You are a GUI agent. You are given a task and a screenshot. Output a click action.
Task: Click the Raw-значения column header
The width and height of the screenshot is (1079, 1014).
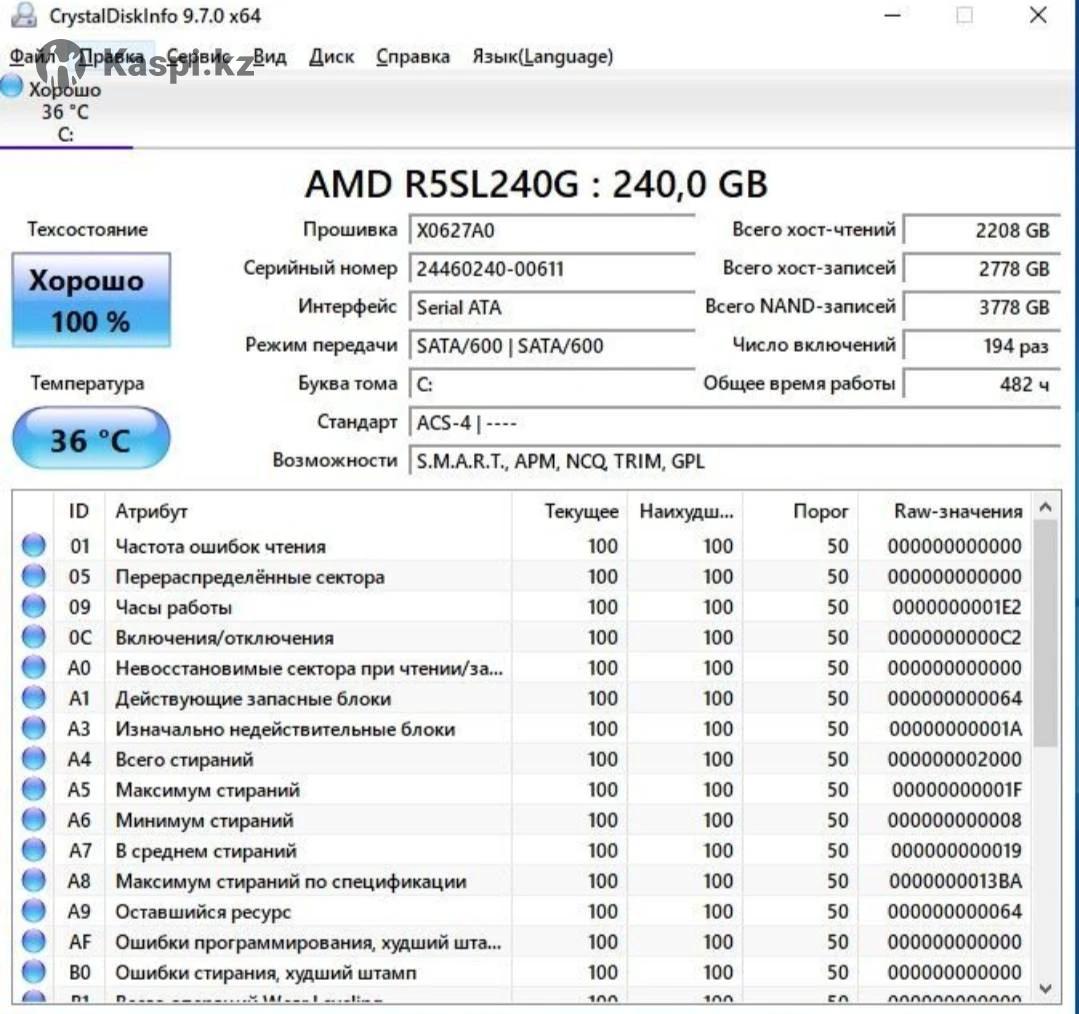[x=957, y=511]
